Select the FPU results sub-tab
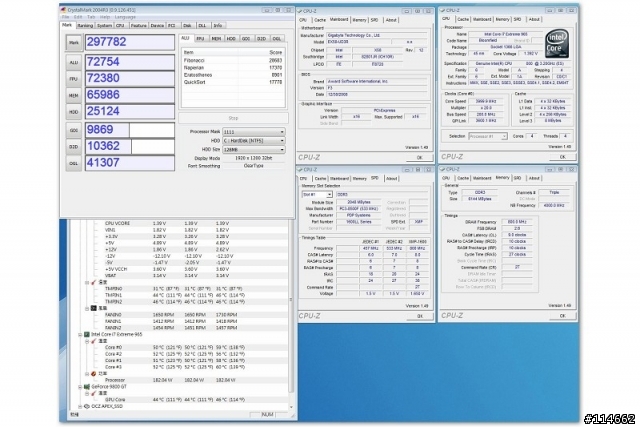The height and width of the screenshot is (427, 640). click(x=200, y=38)
